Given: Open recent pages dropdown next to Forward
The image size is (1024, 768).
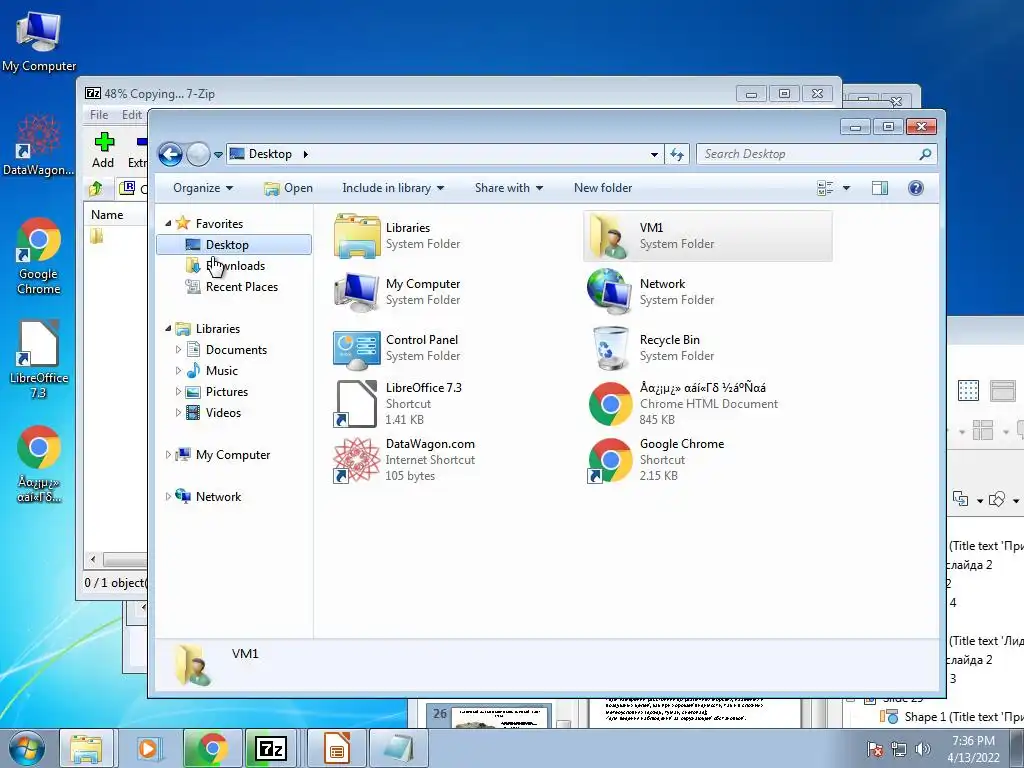Looking at the screenshot, I should (x=218, y=155).
